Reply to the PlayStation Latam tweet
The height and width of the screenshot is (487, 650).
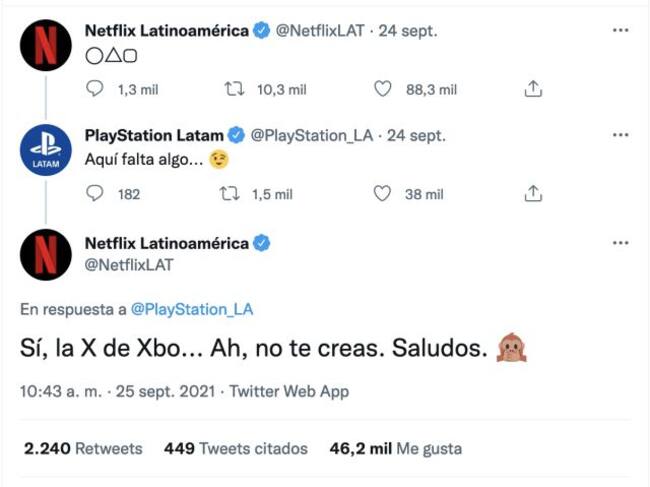point(95,194)
